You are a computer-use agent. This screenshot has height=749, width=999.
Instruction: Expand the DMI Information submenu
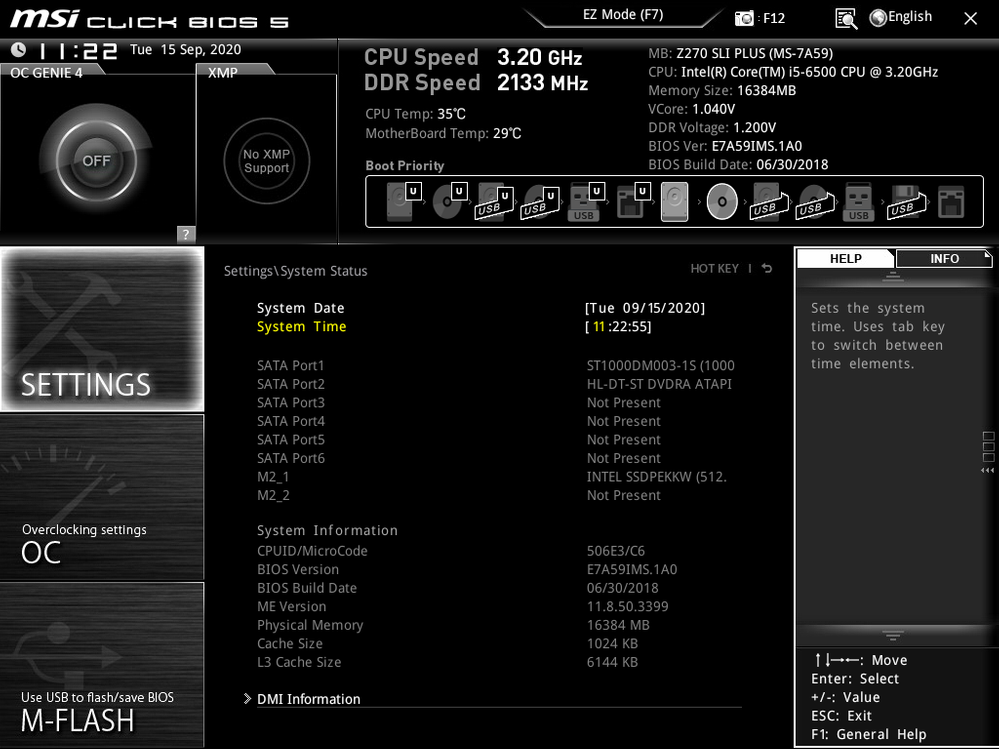point(308,699)
